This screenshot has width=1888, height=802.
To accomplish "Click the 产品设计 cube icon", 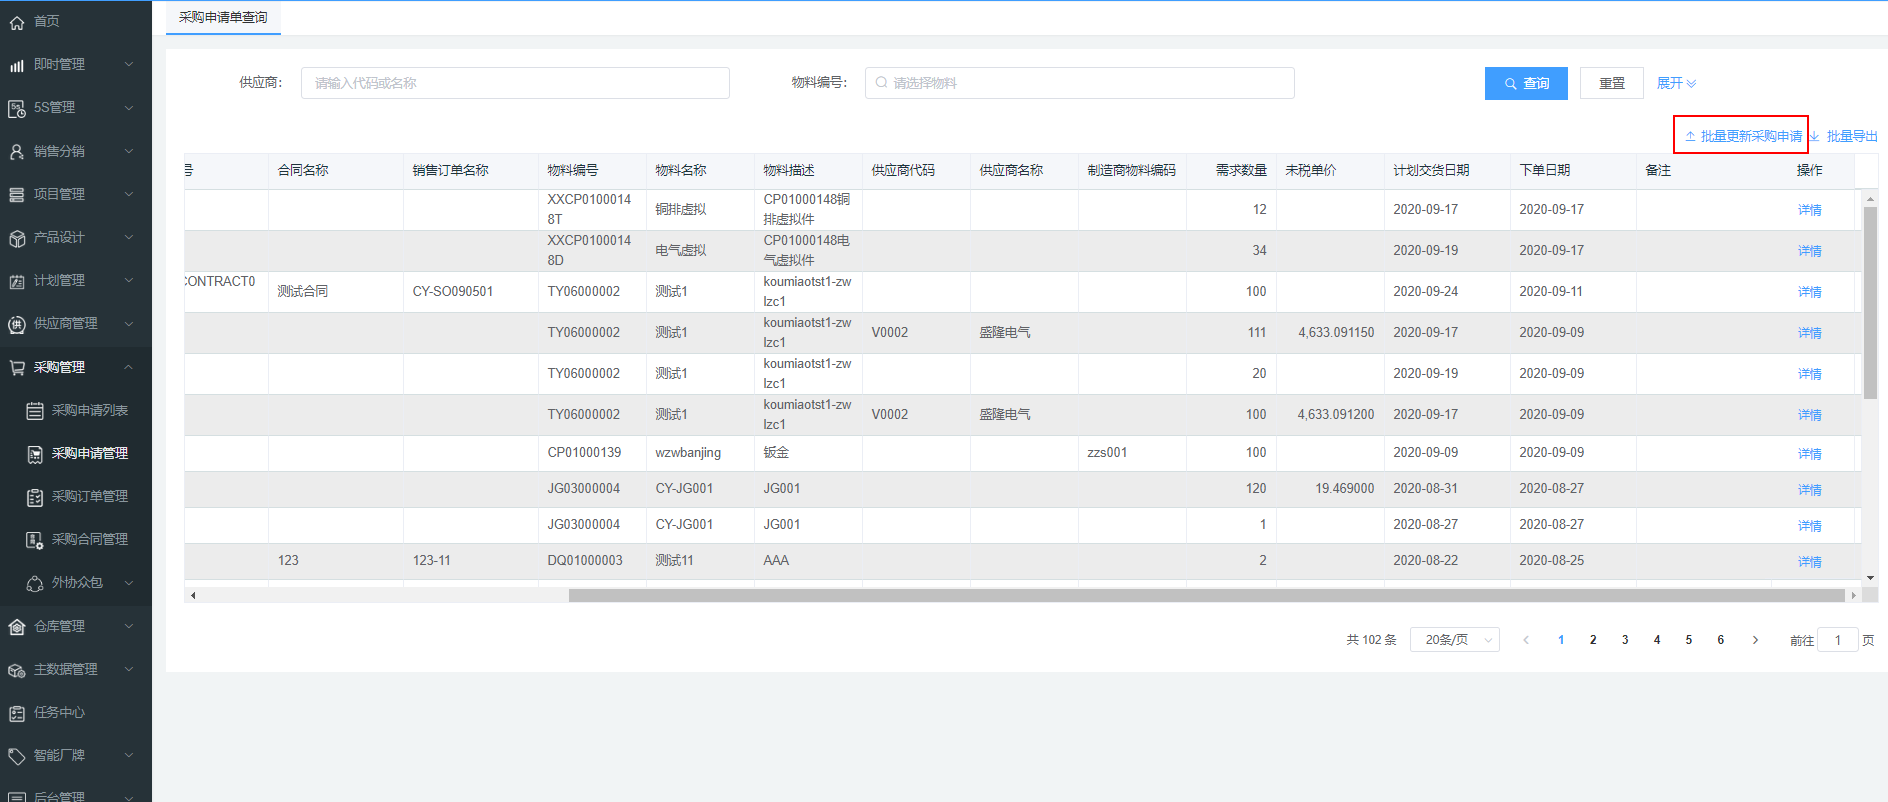I will click(x=17, y=238).
